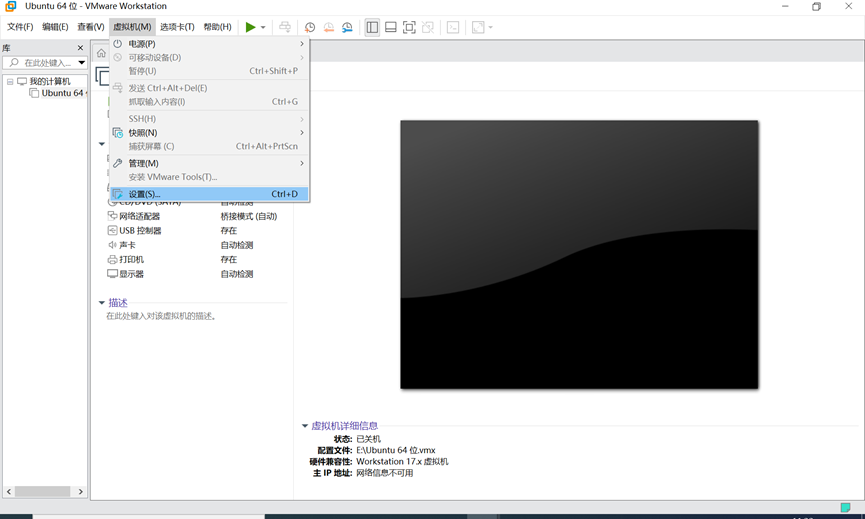
Task: Close the library panel with X
Action: [81, 48]
